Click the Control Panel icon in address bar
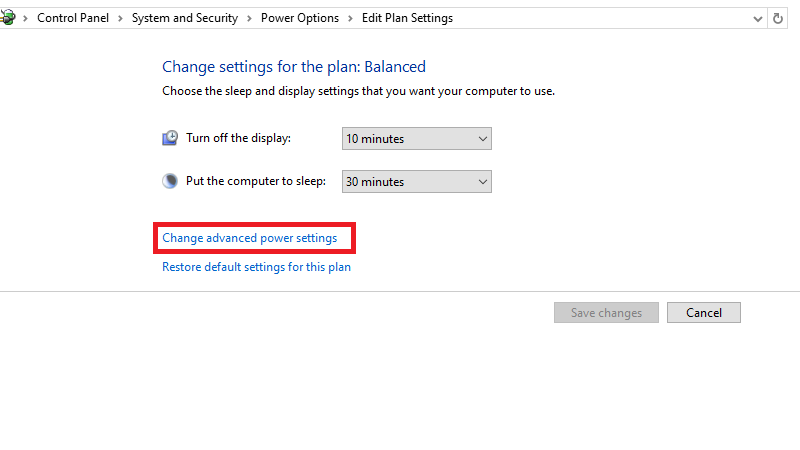Image resolution: width=800 pixels, height=450 pixels. [x=8, y=18]
